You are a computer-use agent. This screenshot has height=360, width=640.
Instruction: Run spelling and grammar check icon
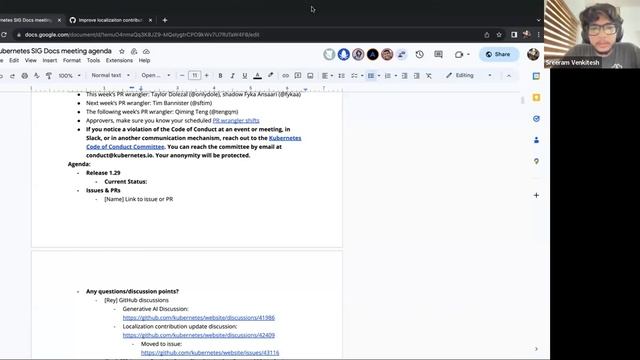point(37,76)
